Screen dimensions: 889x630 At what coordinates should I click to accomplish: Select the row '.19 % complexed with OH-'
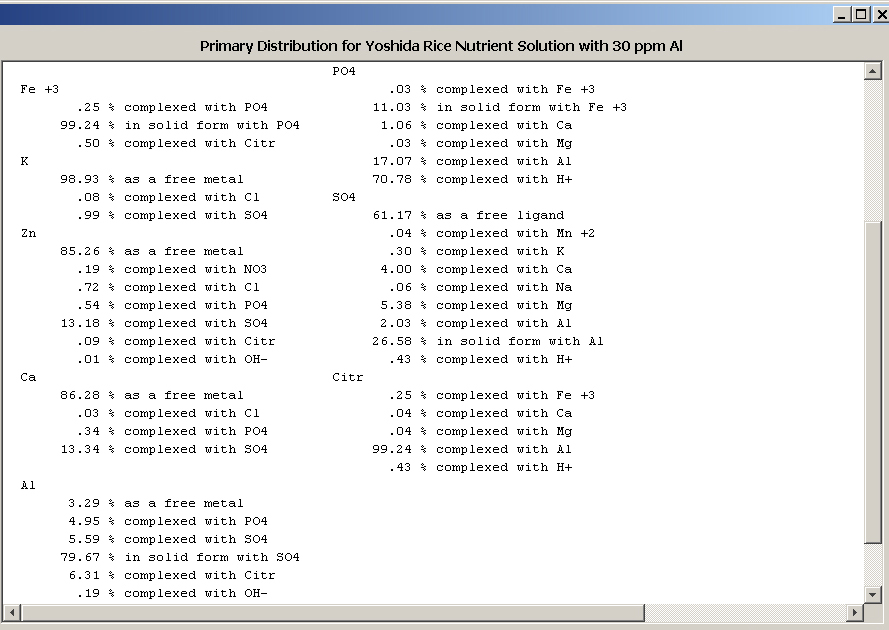click(x=172, y=593)
